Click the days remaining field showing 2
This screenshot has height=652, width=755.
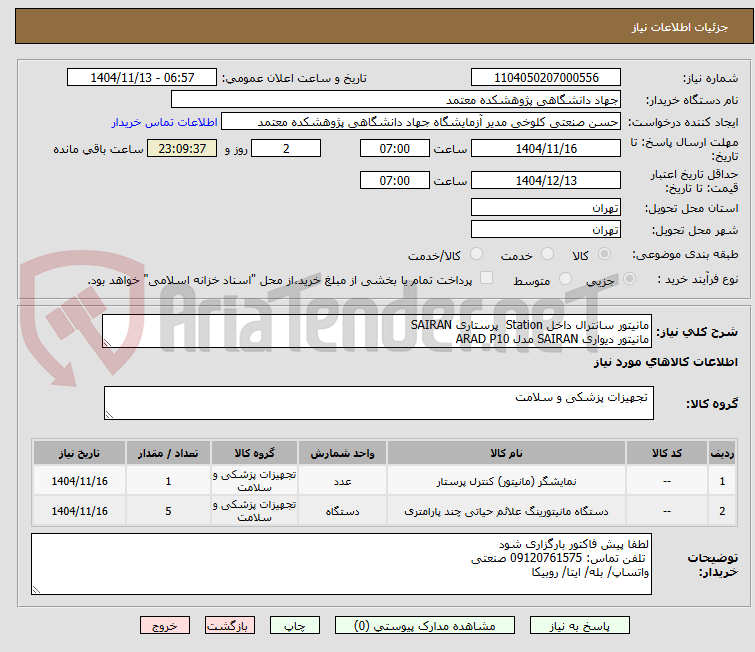click(286, 148)
